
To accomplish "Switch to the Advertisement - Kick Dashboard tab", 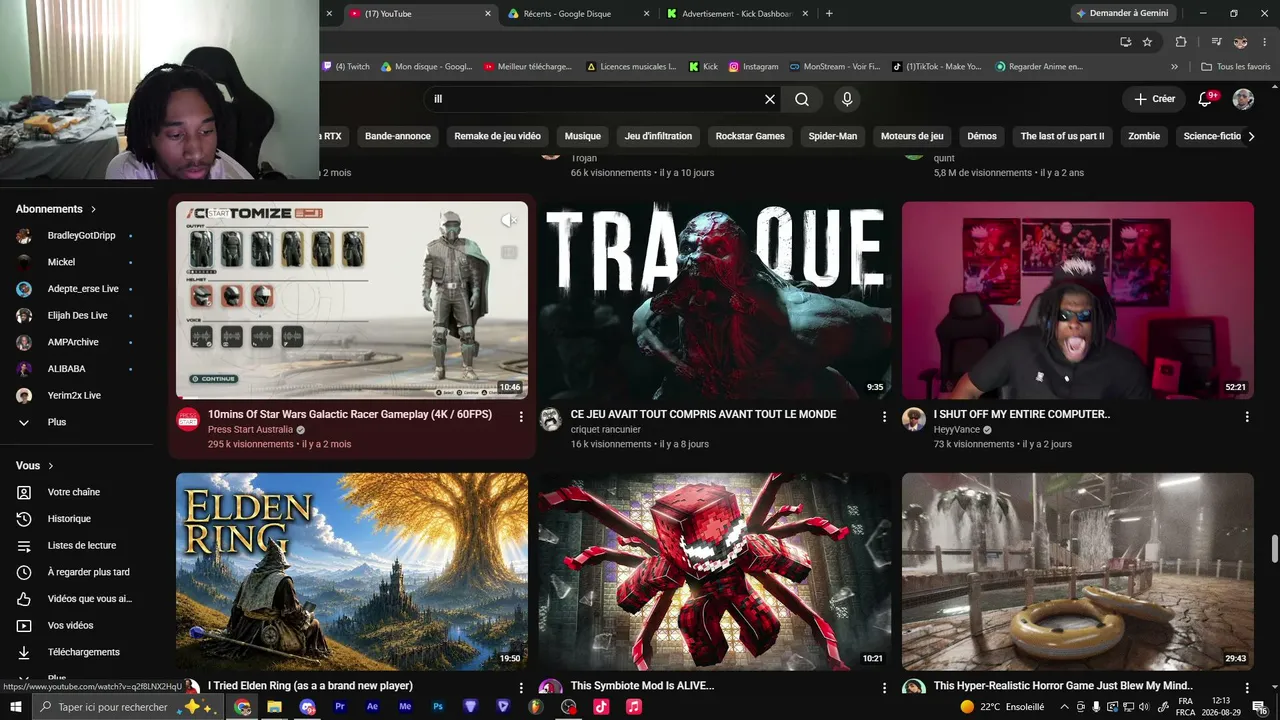I will tap(735, 14).
